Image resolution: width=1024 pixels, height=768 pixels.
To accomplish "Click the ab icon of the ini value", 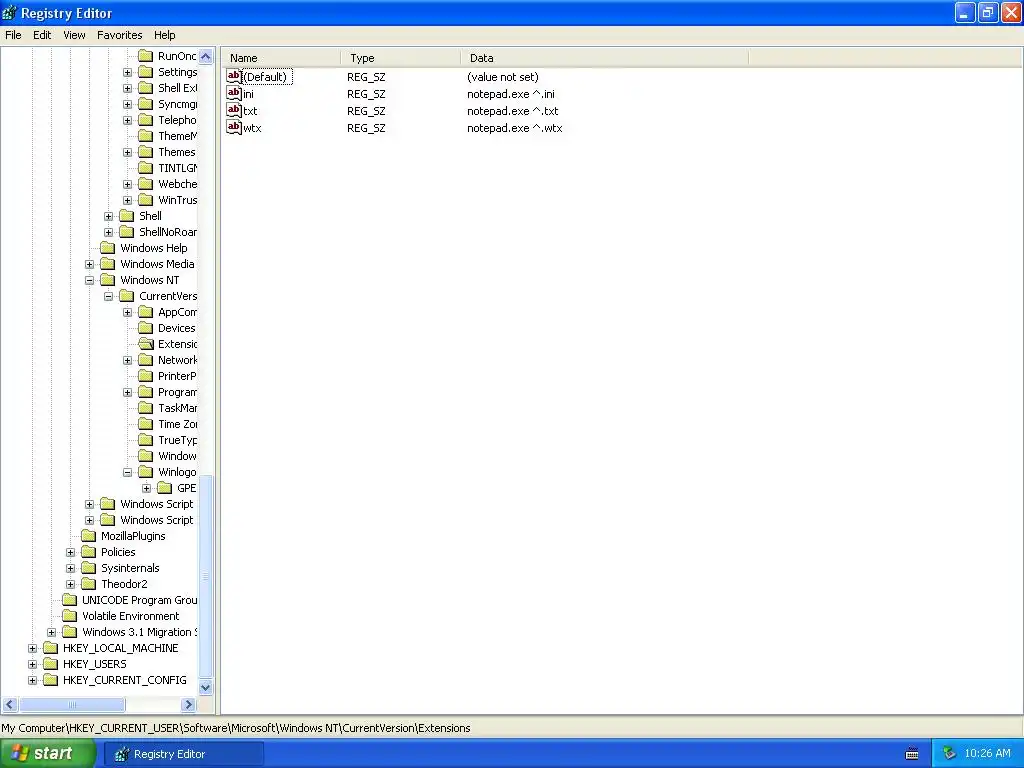I will pos(234,93).
